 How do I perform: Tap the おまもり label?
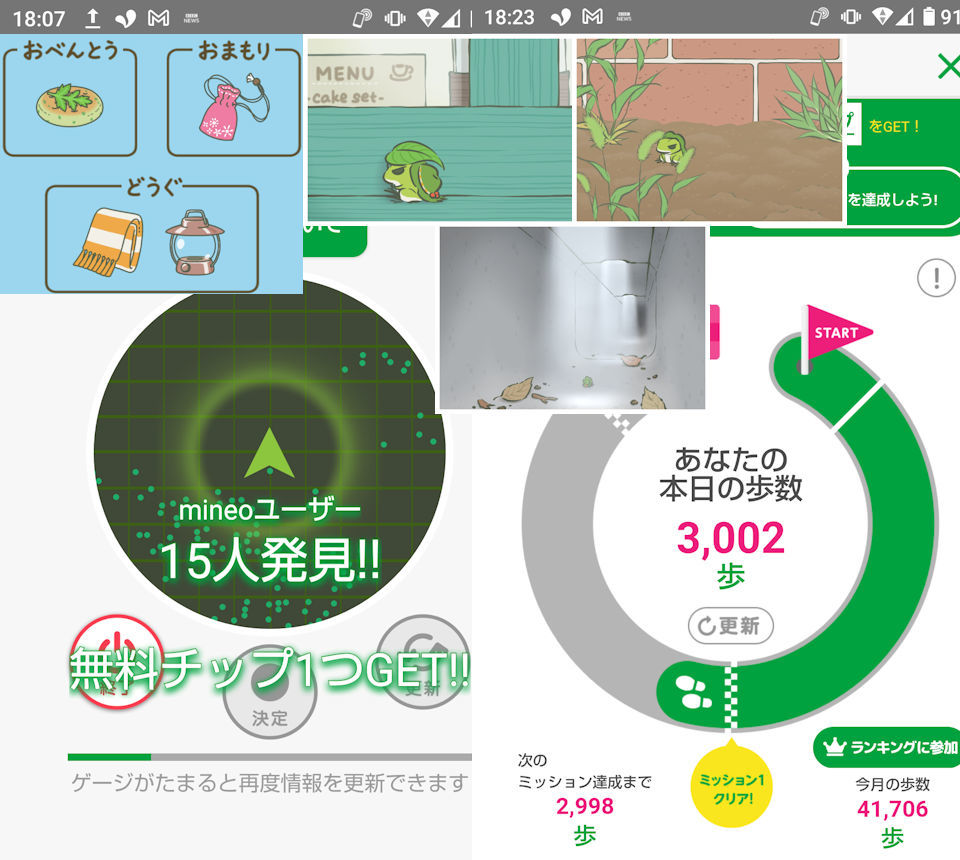pos(234,50)
